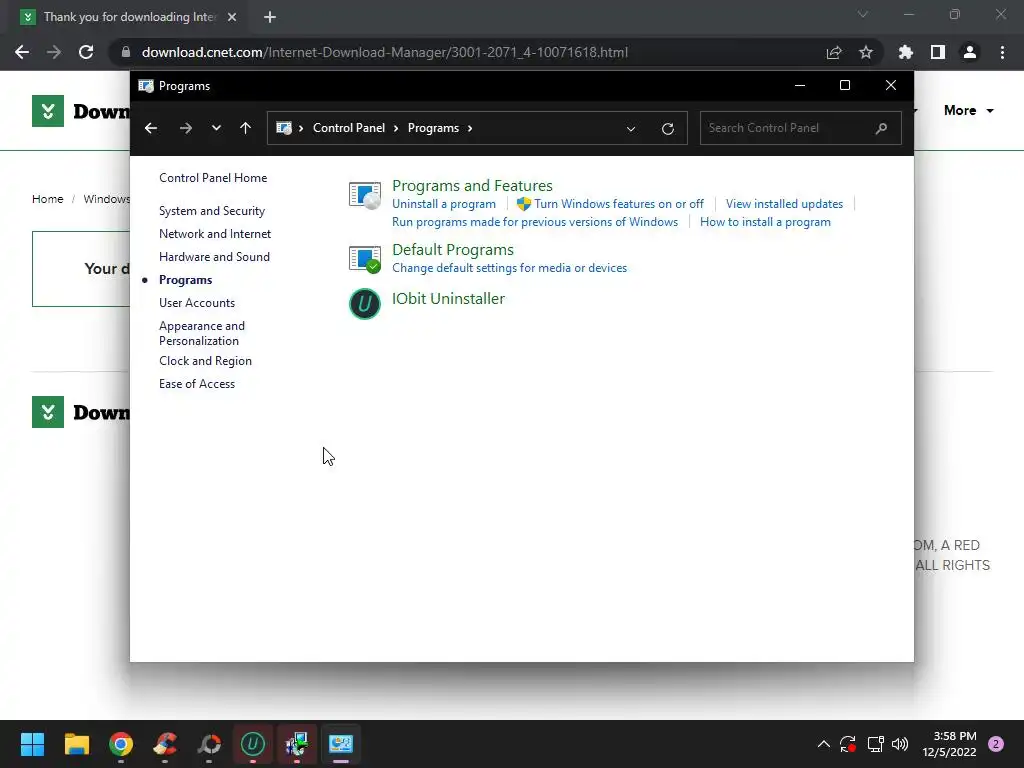Open Chrome three-dot menu
1024x768 pixels.
1002,52
